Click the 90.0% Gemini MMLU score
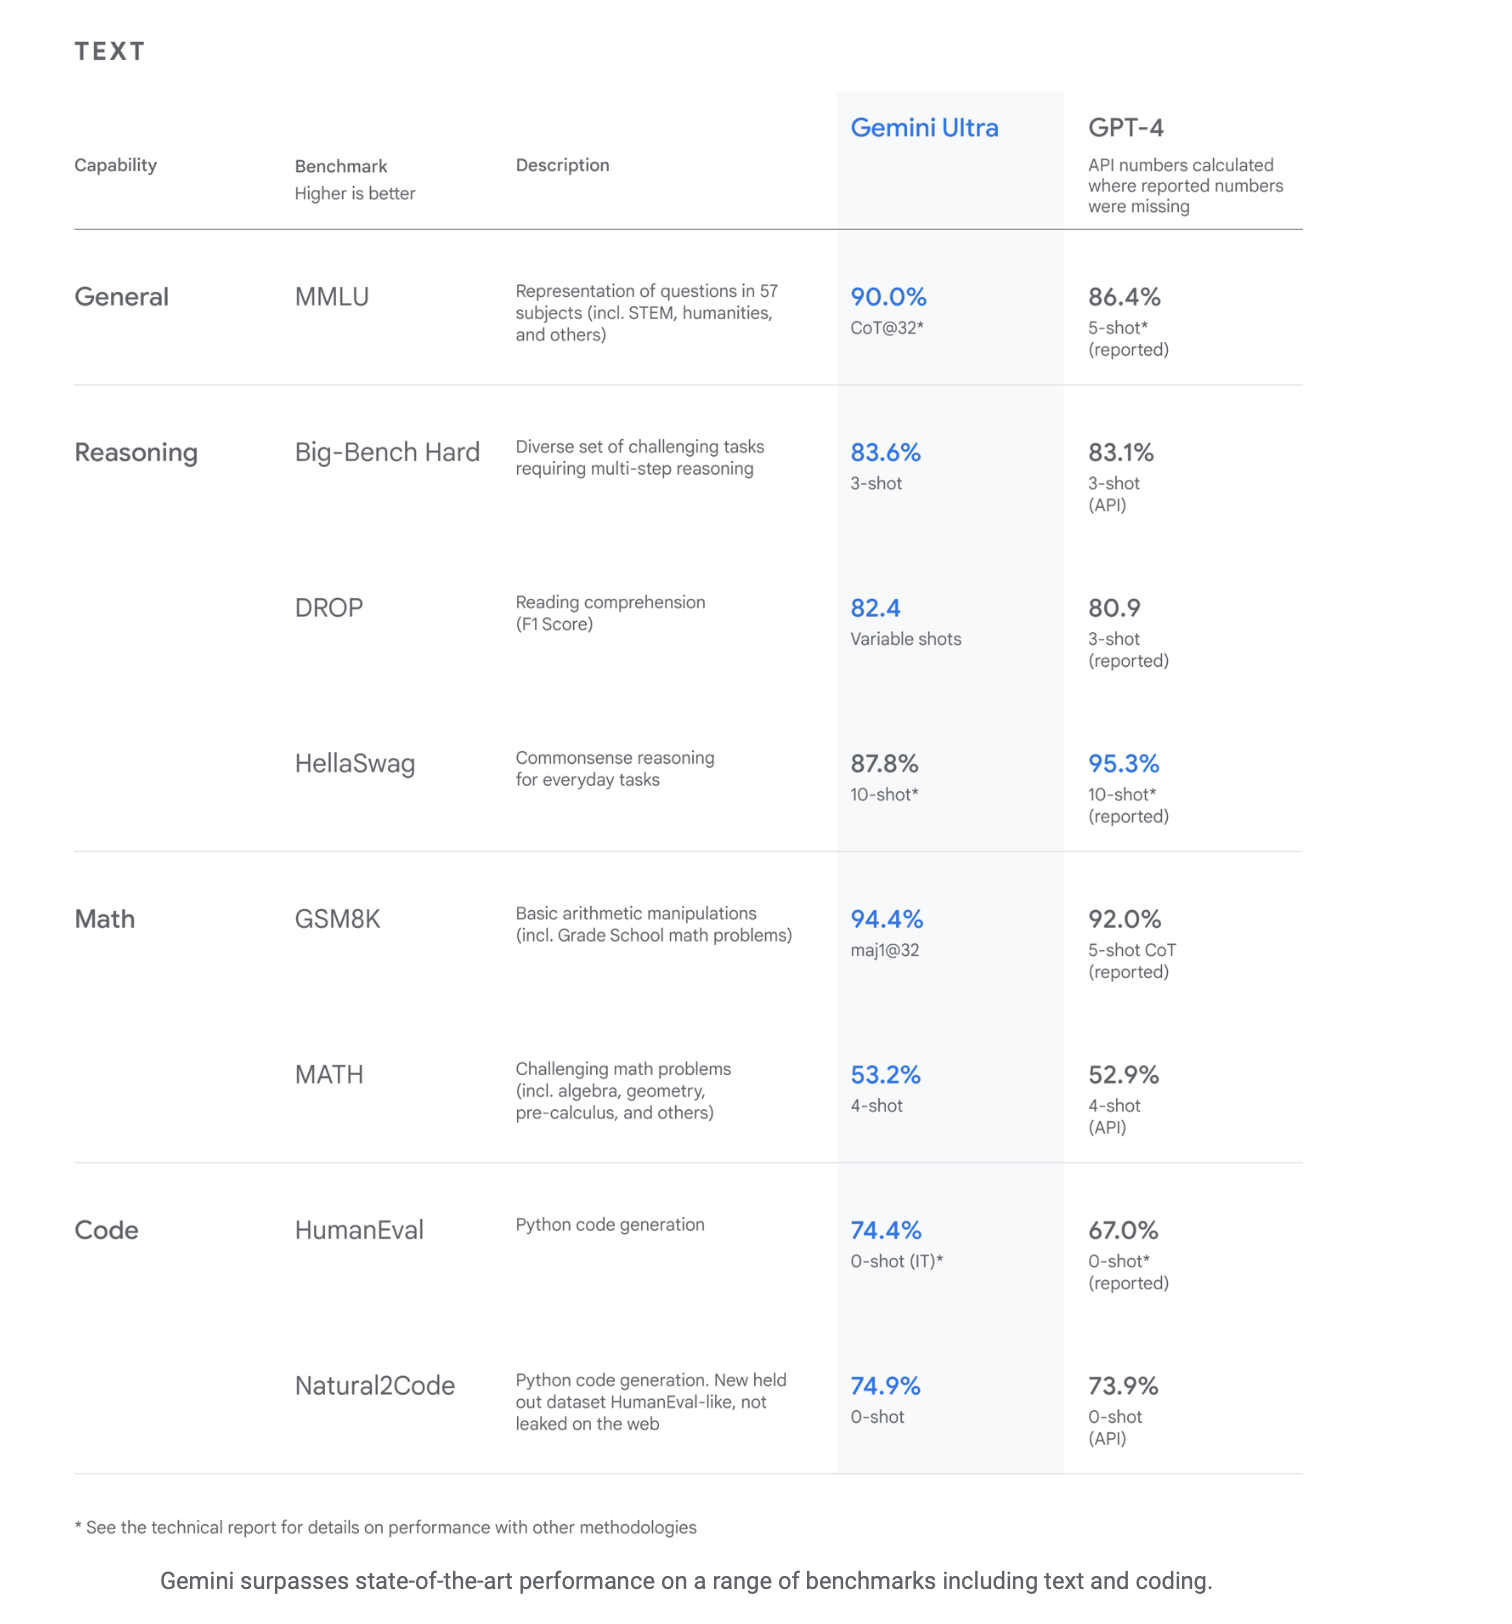The height and width of the screenshot is (1624, 1512). point(888,297)
